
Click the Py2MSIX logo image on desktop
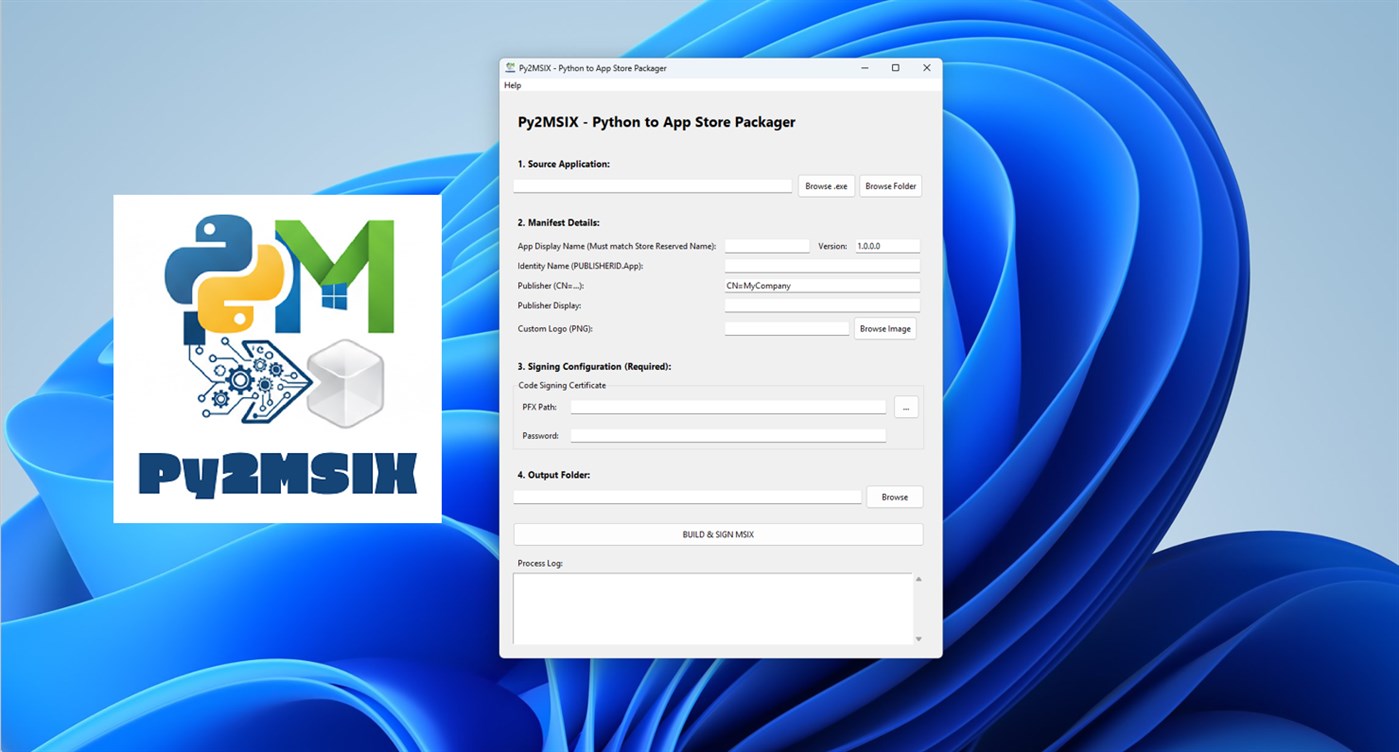pos(277,358)
